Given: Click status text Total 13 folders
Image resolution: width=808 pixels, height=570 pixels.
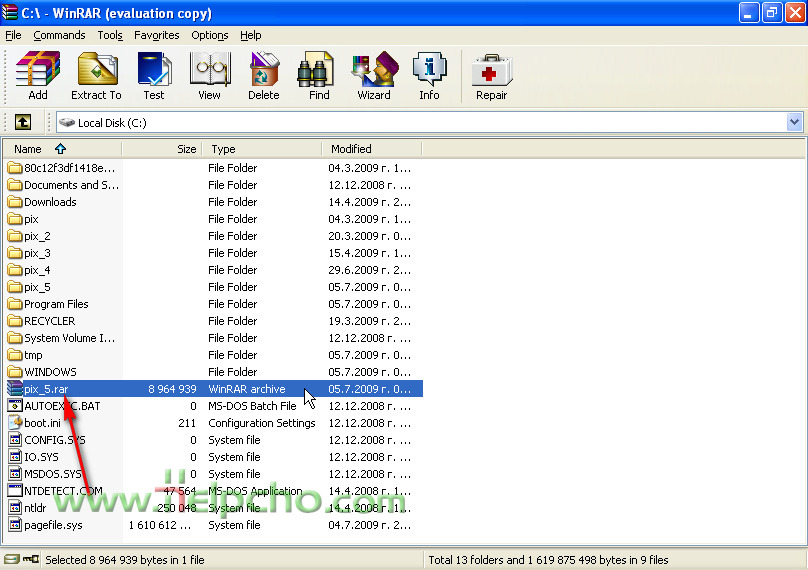Looking at the screenshot, I should pyautogui.click(x=548, y=560).
